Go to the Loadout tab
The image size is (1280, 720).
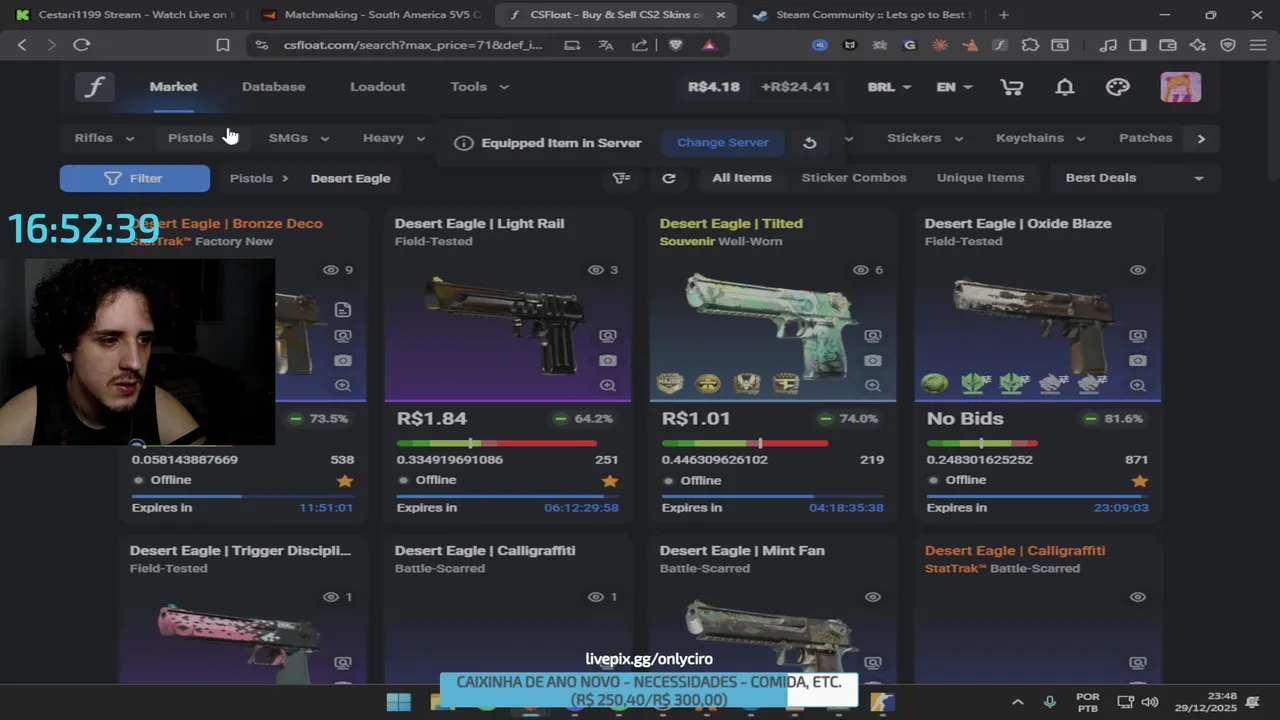(x=378, y=87)
